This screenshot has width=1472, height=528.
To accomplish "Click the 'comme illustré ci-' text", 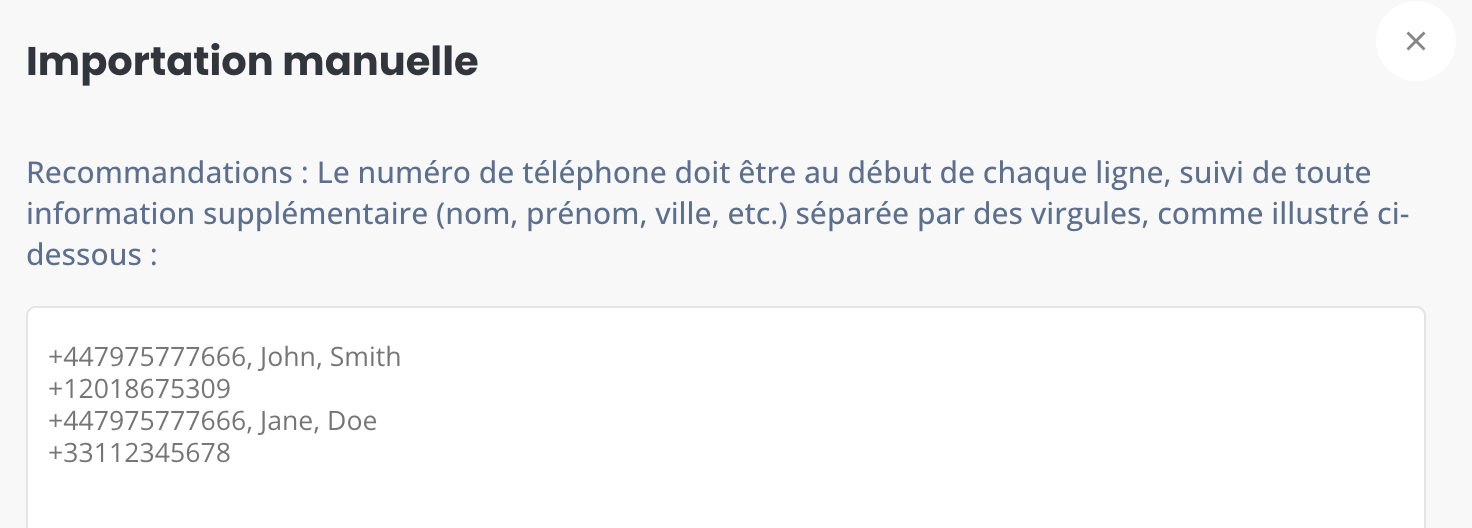I will 1276,214.
